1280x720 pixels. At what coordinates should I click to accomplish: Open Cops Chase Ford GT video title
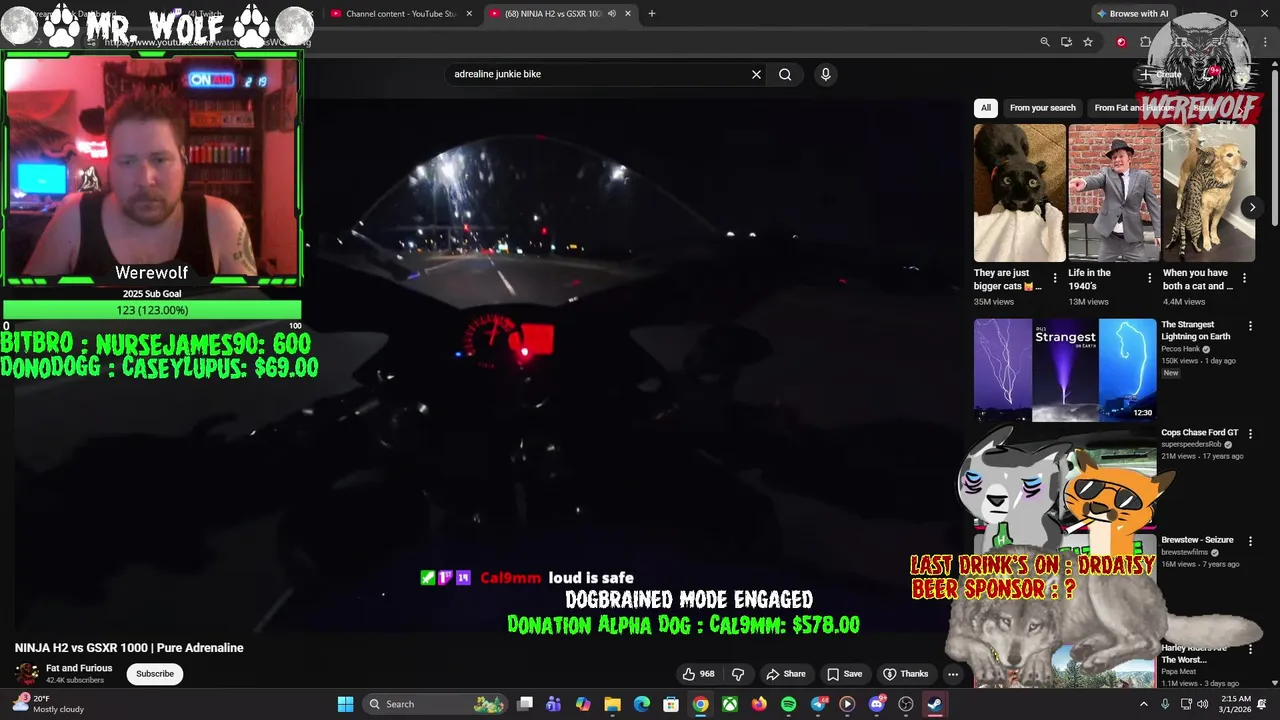pos(1199,433)
